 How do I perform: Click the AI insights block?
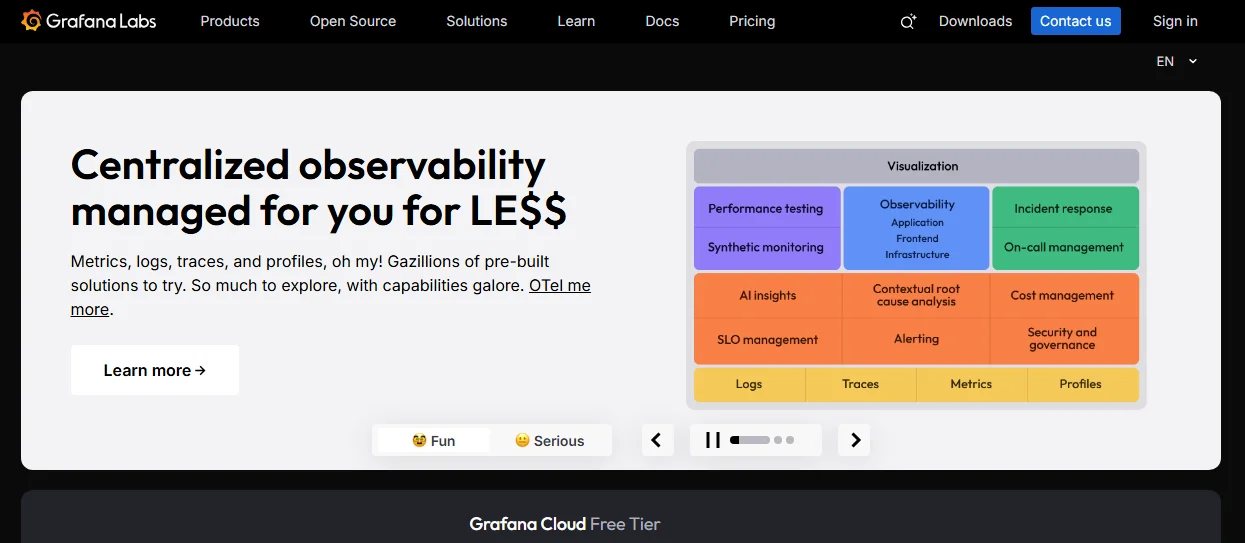[x=768, y=295]
